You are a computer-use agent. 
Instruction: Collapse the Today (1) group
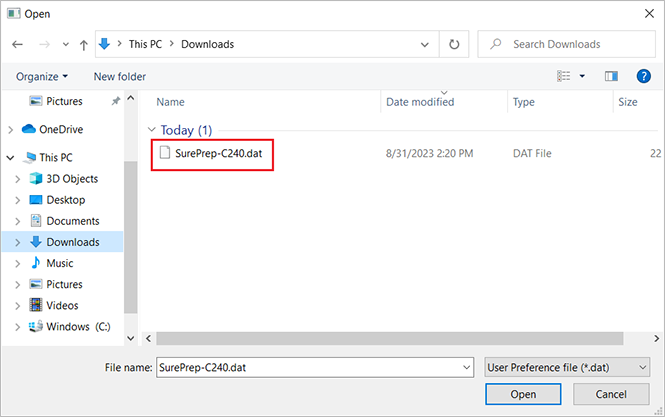[x=151, y=130]
